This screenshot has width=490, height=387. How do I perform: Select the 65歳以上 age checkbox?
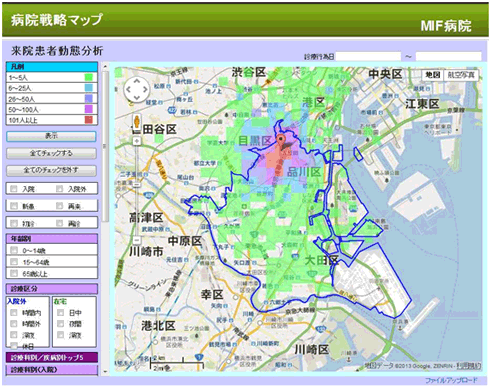point(14,273)
